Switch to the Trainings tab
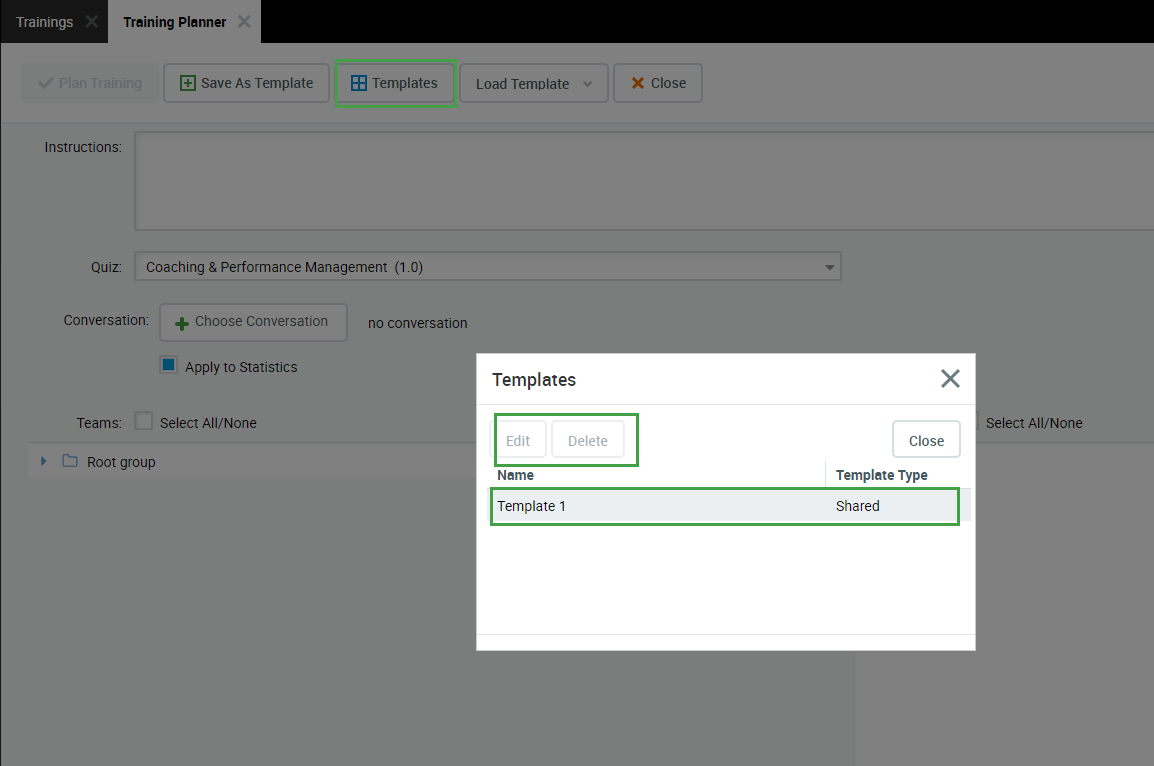 tap(44, 22)
